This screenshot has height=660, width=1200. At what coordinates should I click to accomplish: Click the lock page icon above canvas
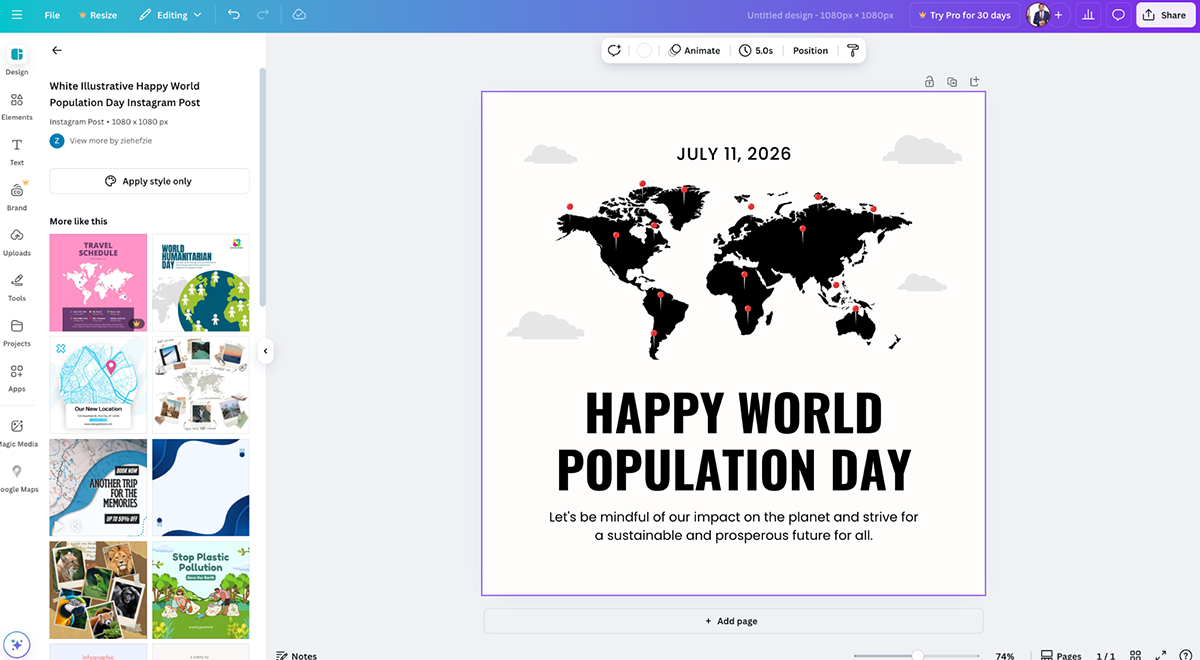point(929,82)
